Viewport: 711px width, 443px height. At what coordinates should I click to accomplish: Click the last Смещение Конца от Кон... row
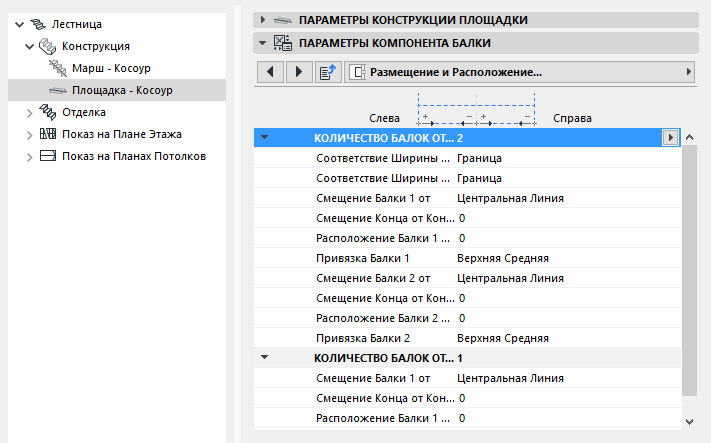click(467, 399)
